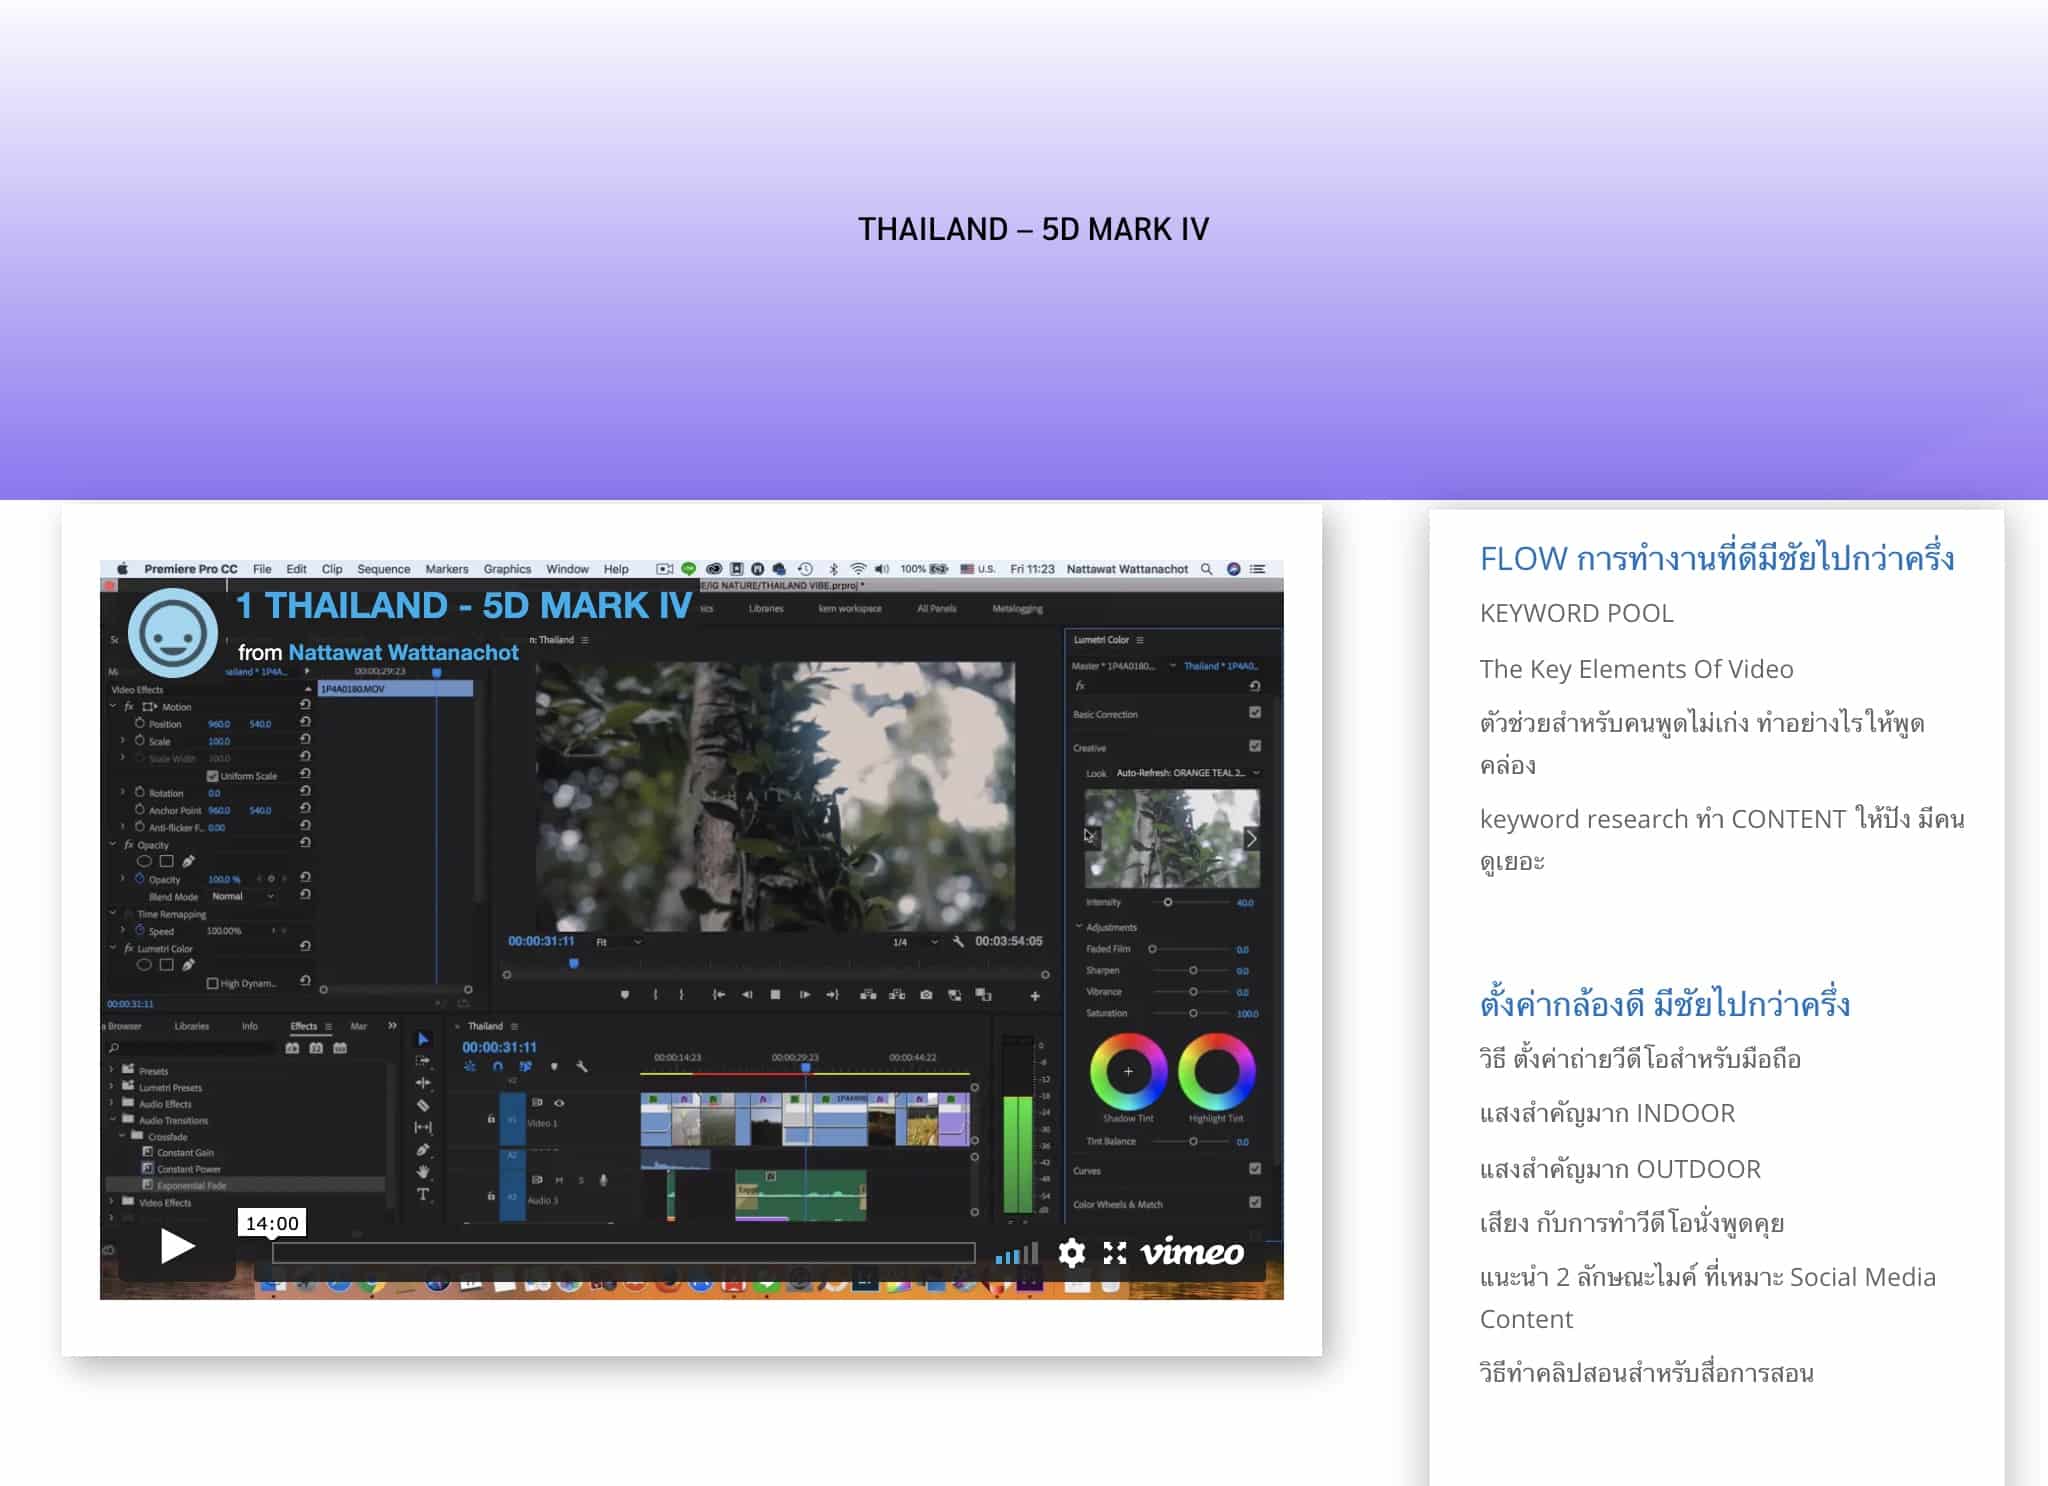Toggle the Creative checkbox in Lumetri
This screenshot has height=1486, width=2048.
point(1255,746)
